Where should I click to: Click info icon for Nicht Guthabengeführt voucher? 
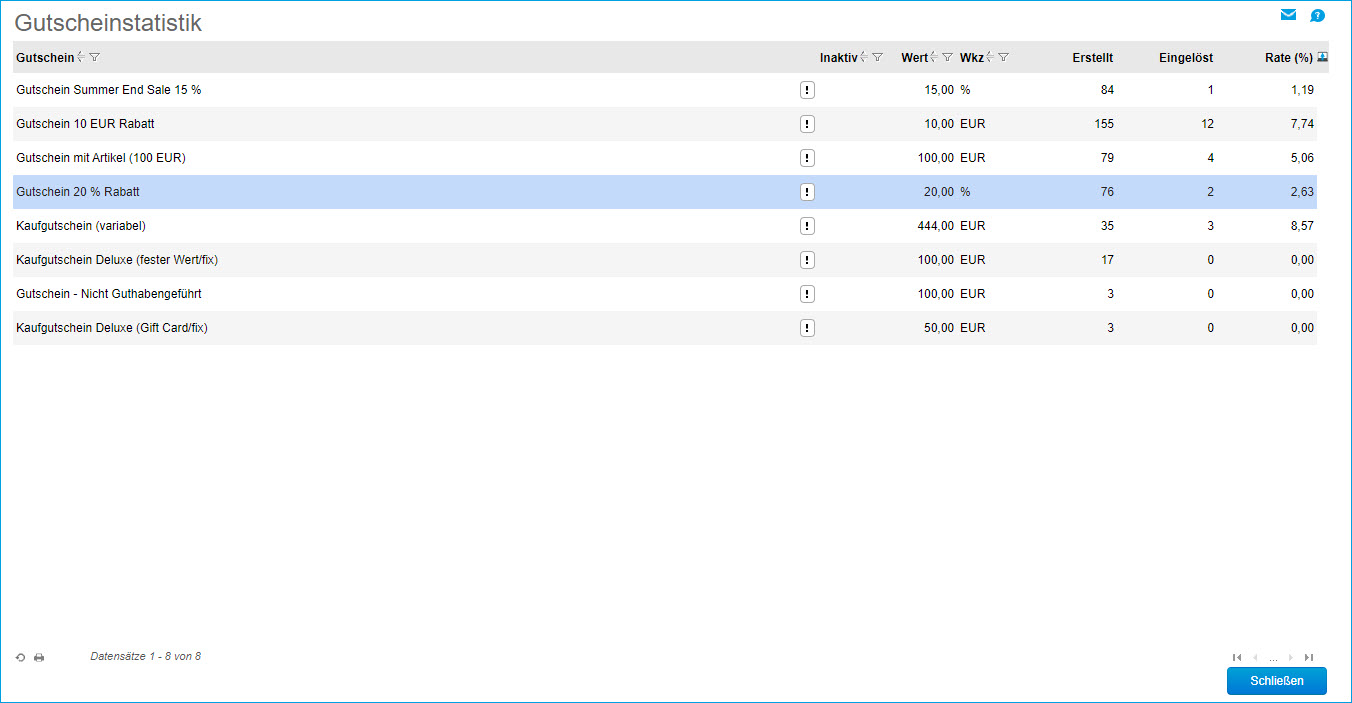click(807, 294)
